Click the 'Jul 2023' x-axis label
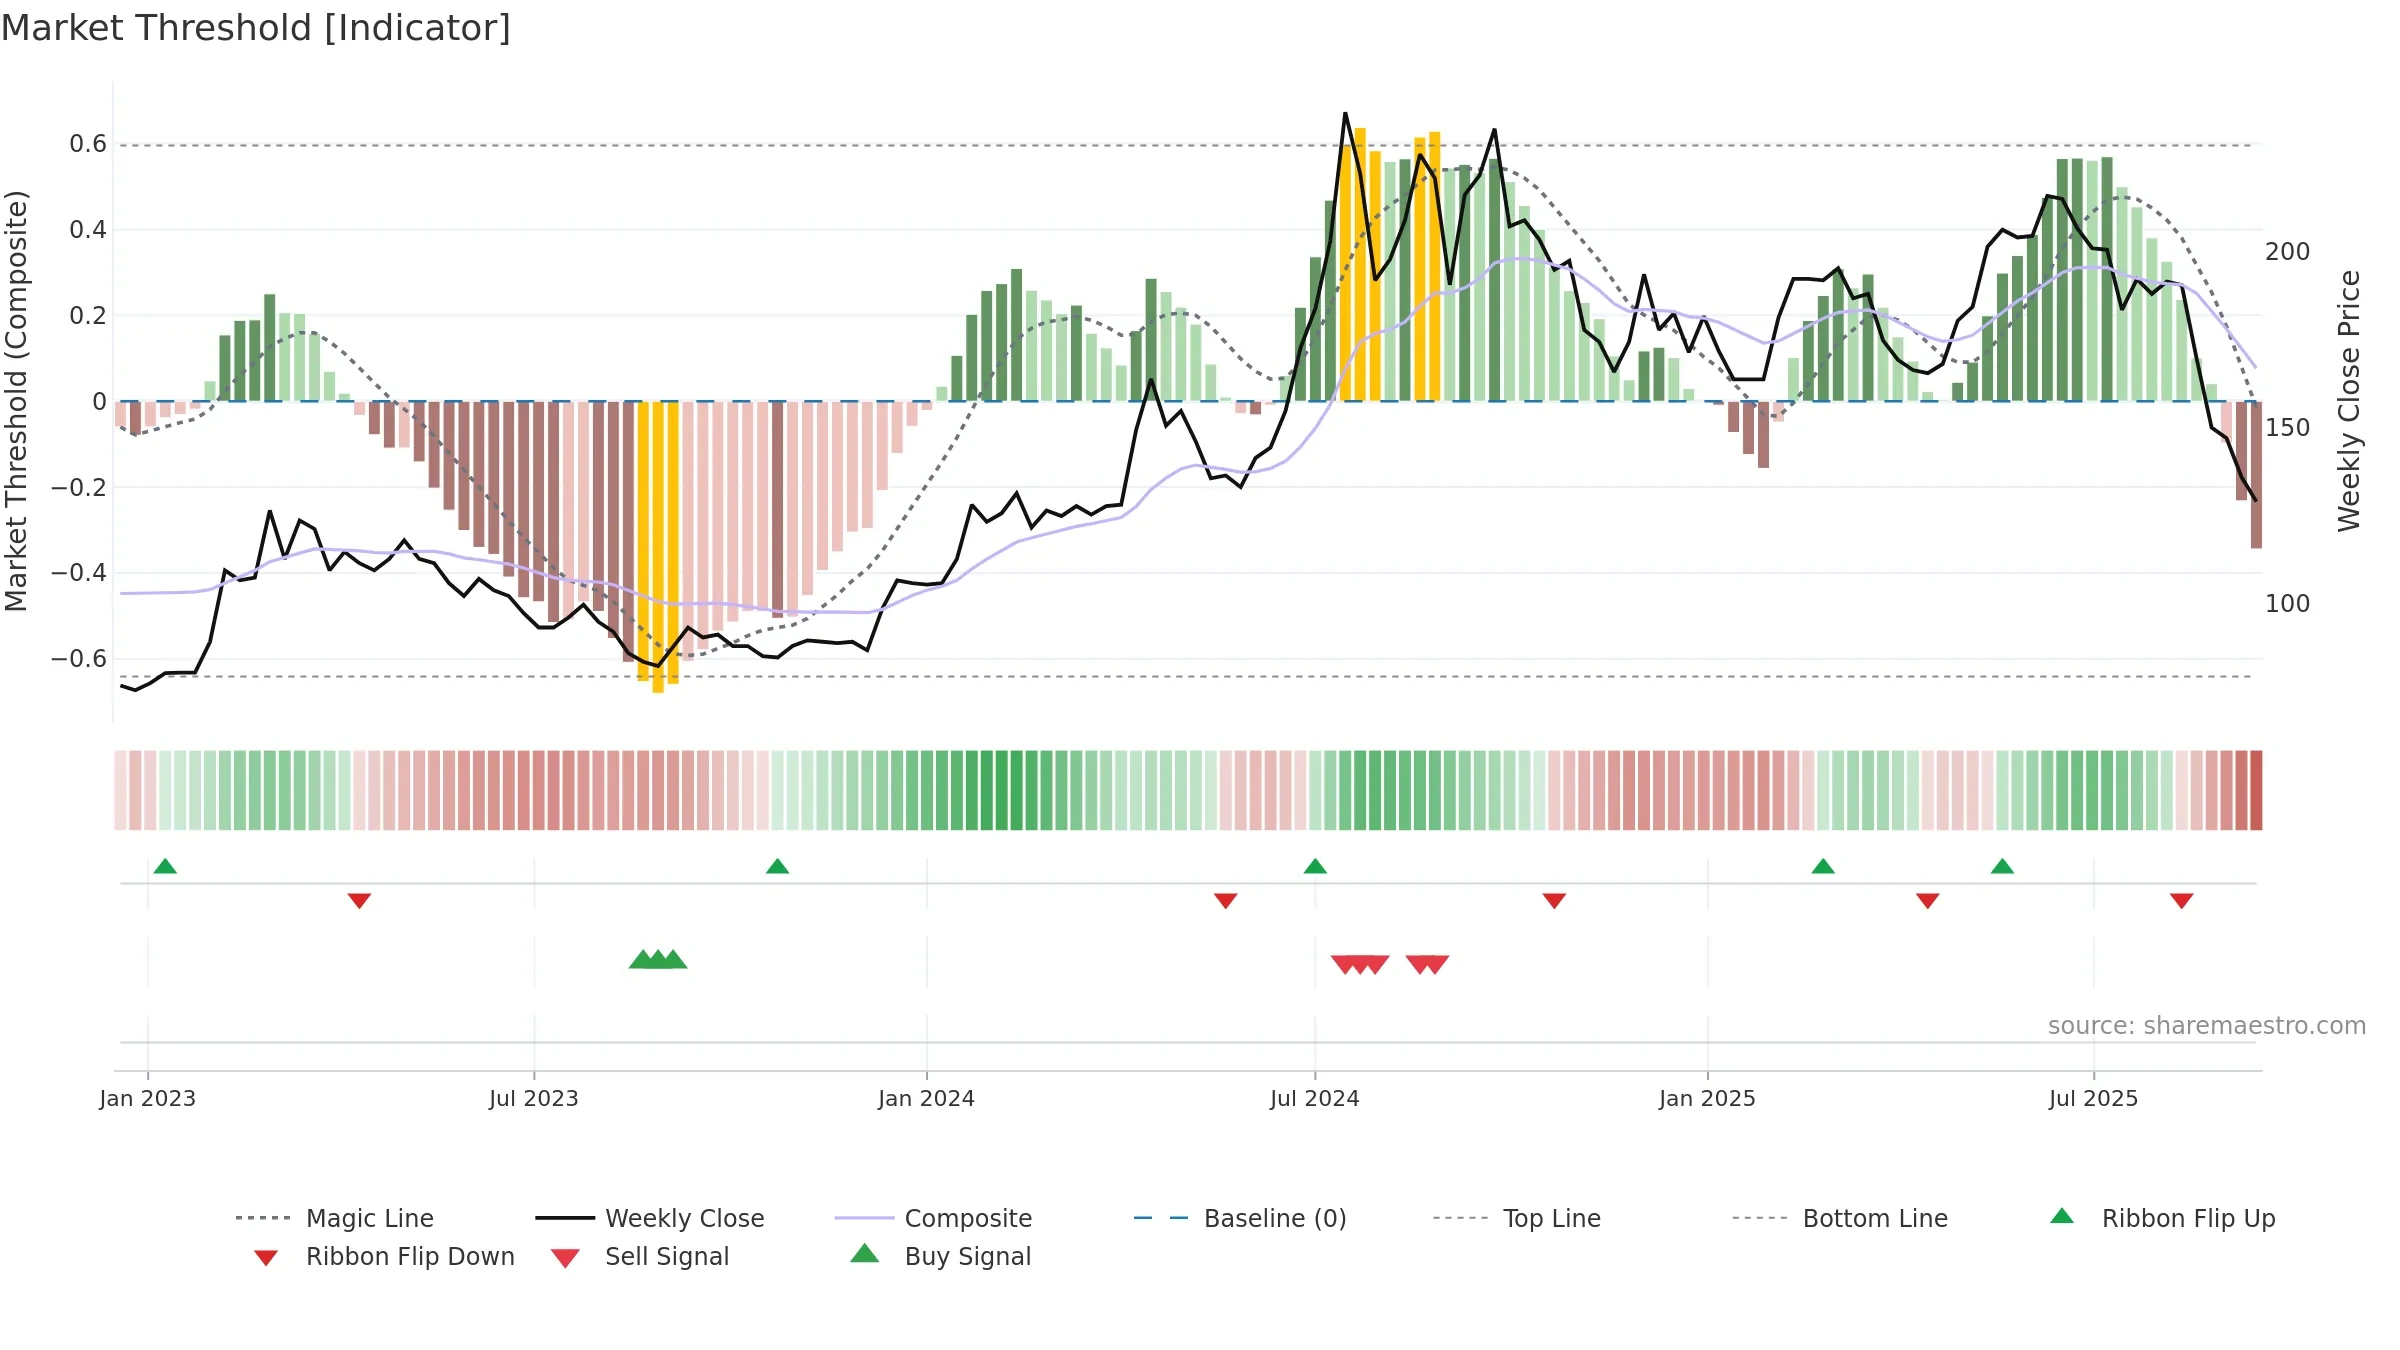Viewport: 2400px width, 1350px height. point(534,1099)
